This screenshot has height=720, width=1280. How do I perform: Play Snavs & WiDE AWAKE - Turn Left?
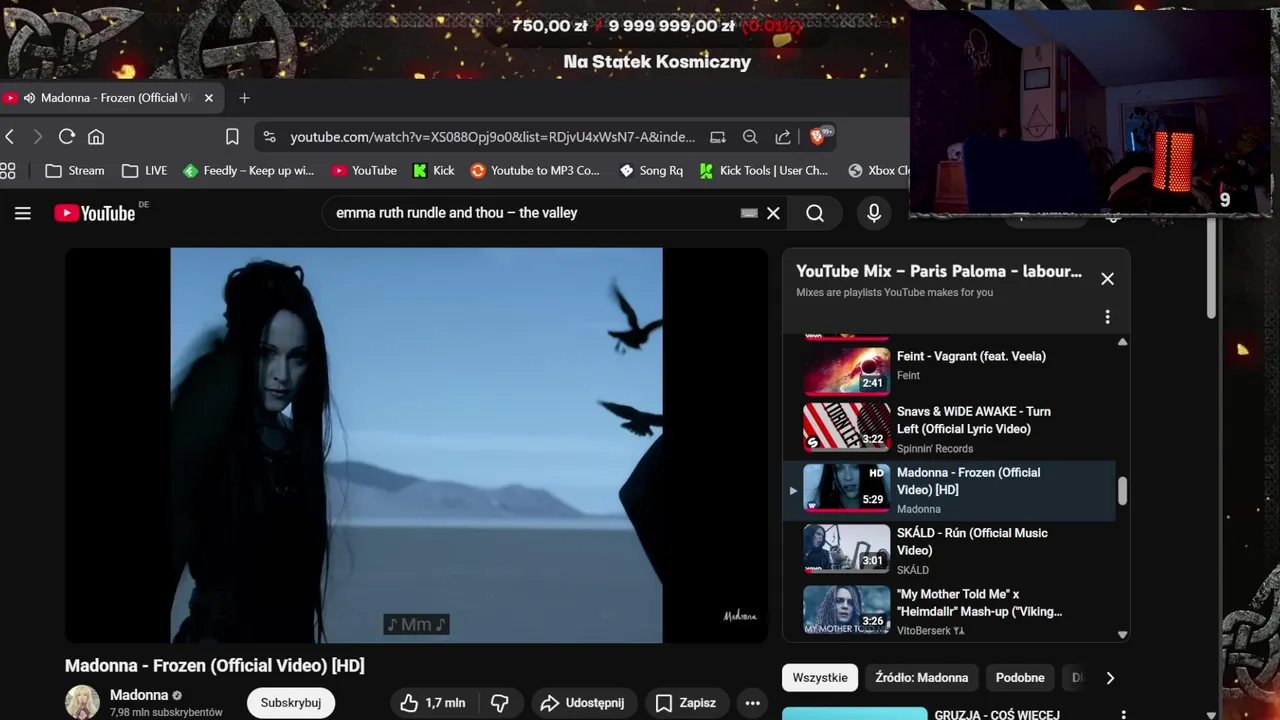950,428
